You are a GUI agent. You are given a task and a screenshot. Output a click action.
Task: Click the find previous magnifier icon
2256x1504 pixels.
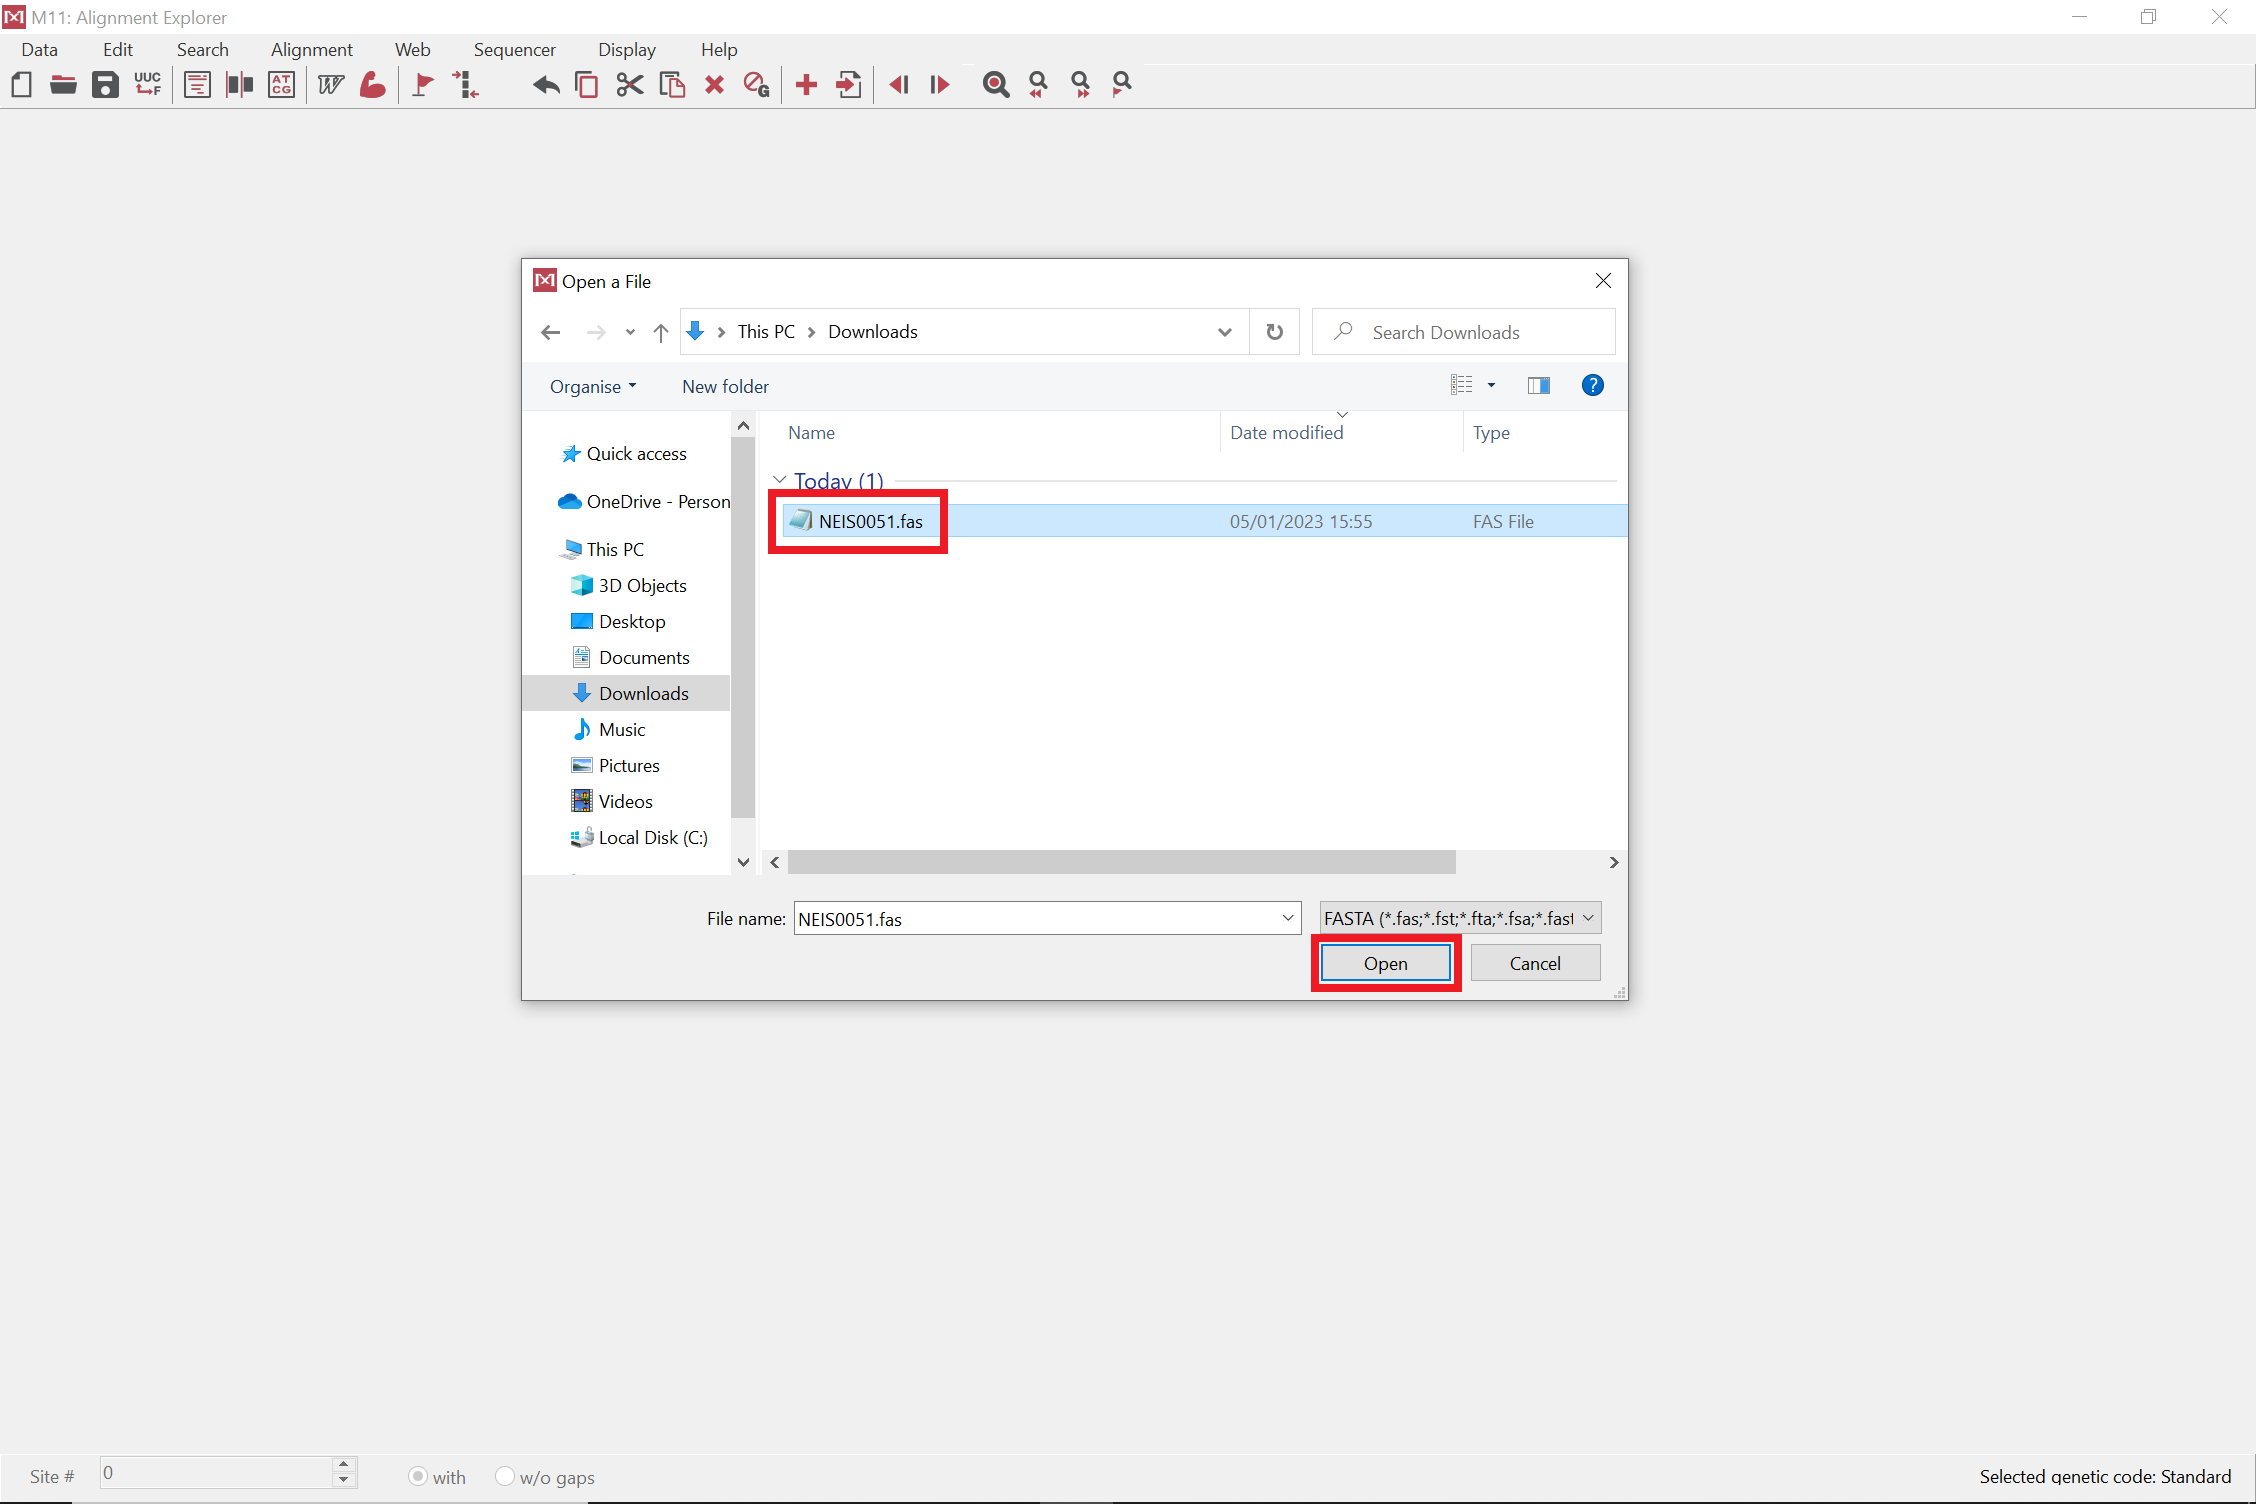click(1038, 85)
